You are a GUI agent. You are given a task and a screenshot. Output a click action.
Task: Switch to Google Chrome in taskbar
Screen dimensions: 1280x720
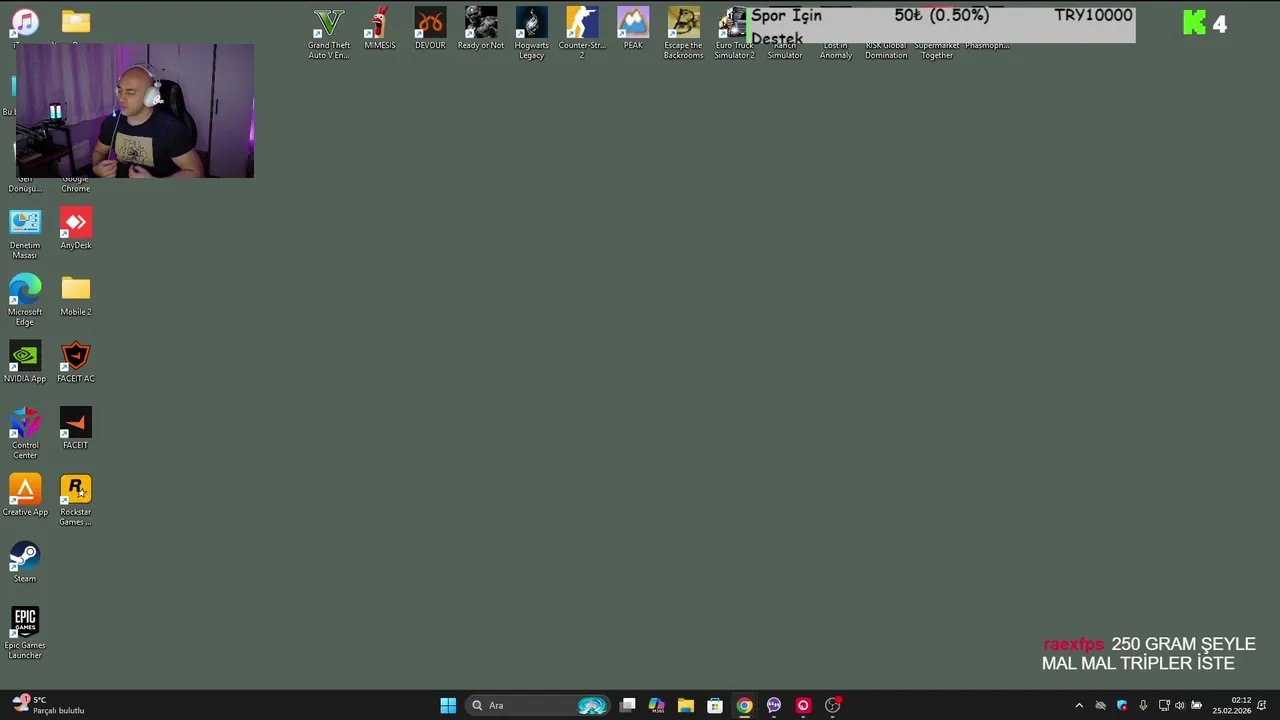pos(744,705)
